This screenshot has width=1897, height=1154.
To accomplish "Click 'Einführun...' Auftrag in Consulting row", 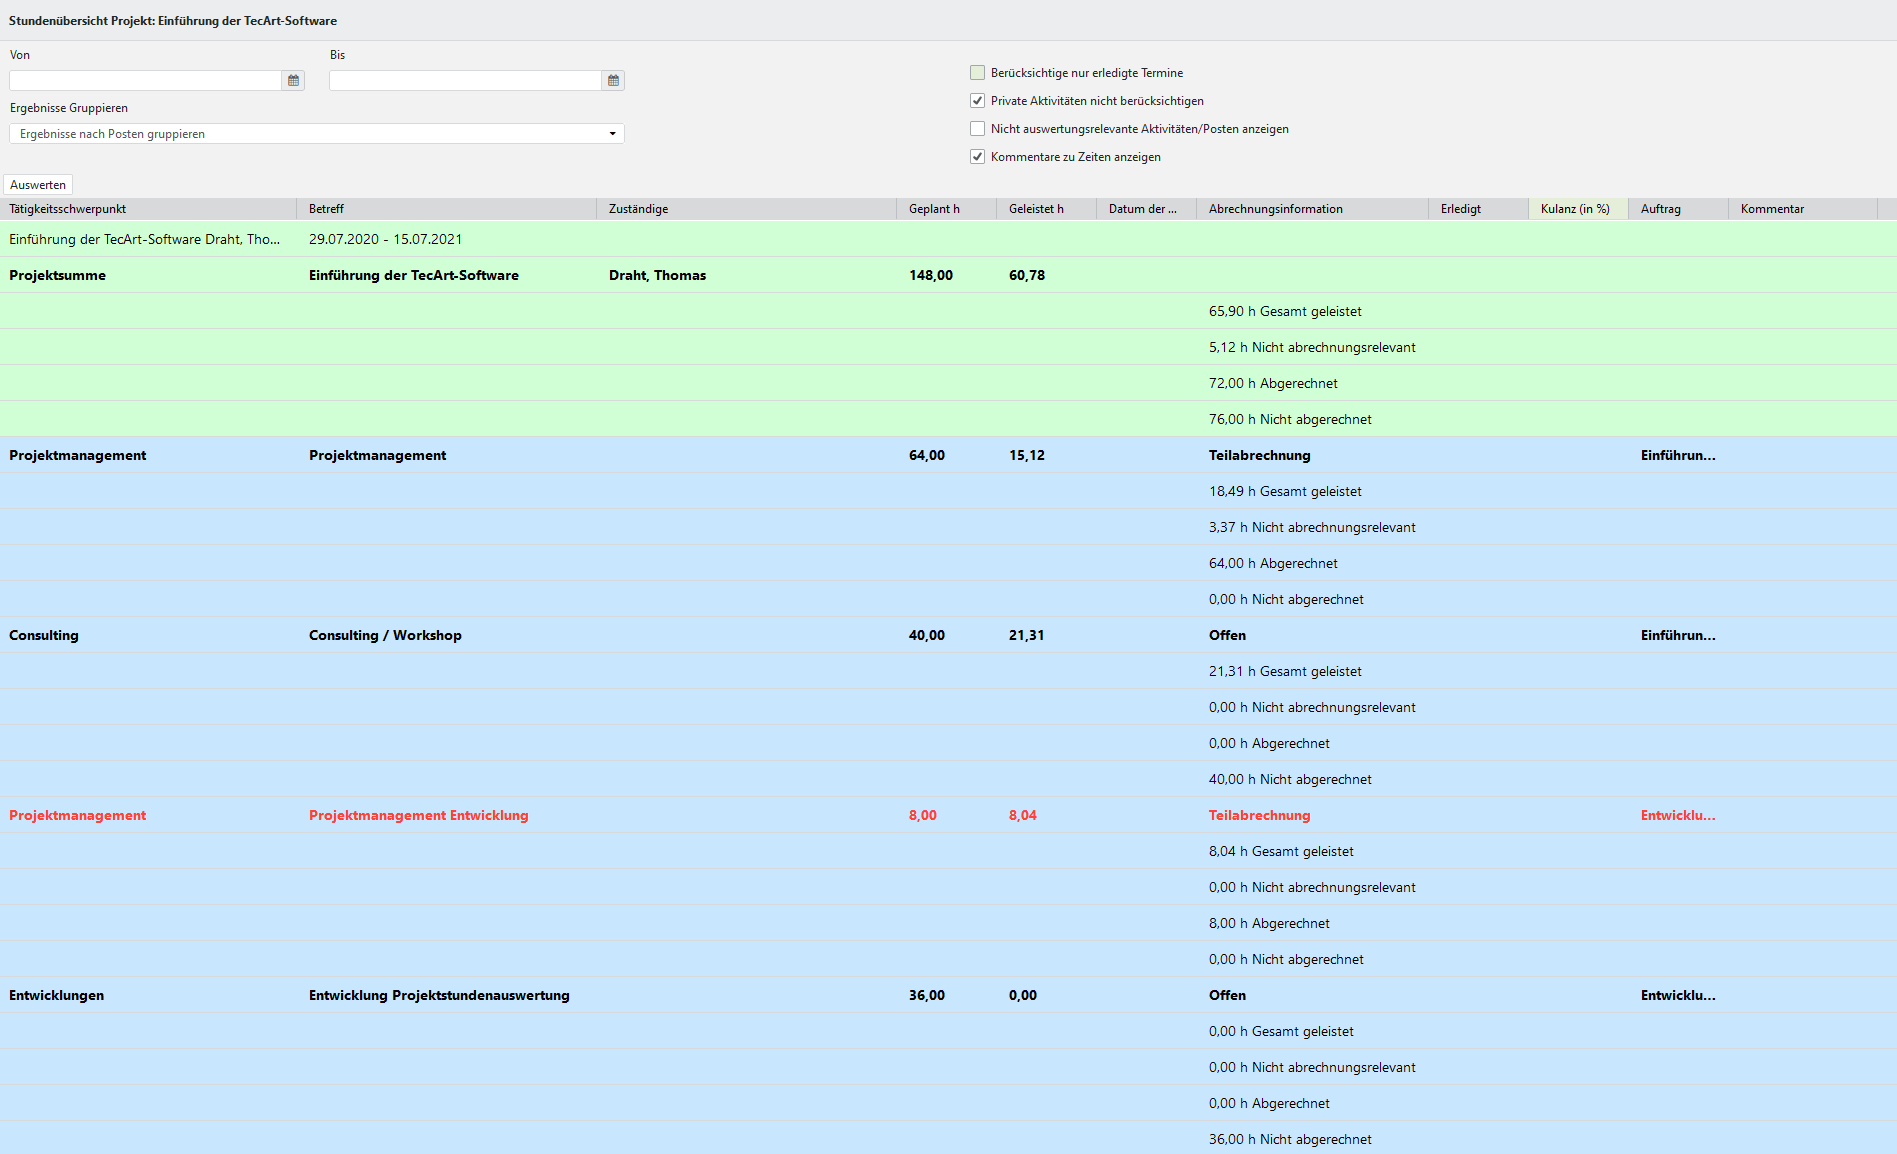I will coord(1678,635).
